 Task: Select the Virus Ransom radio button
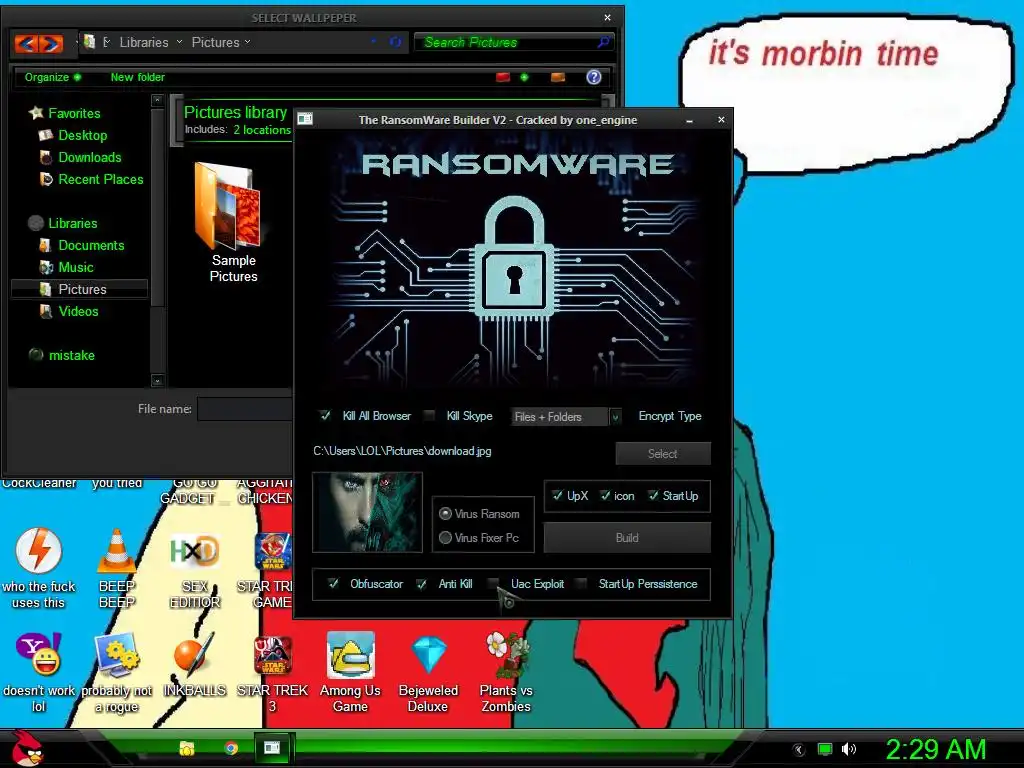(x=445, y=514)
